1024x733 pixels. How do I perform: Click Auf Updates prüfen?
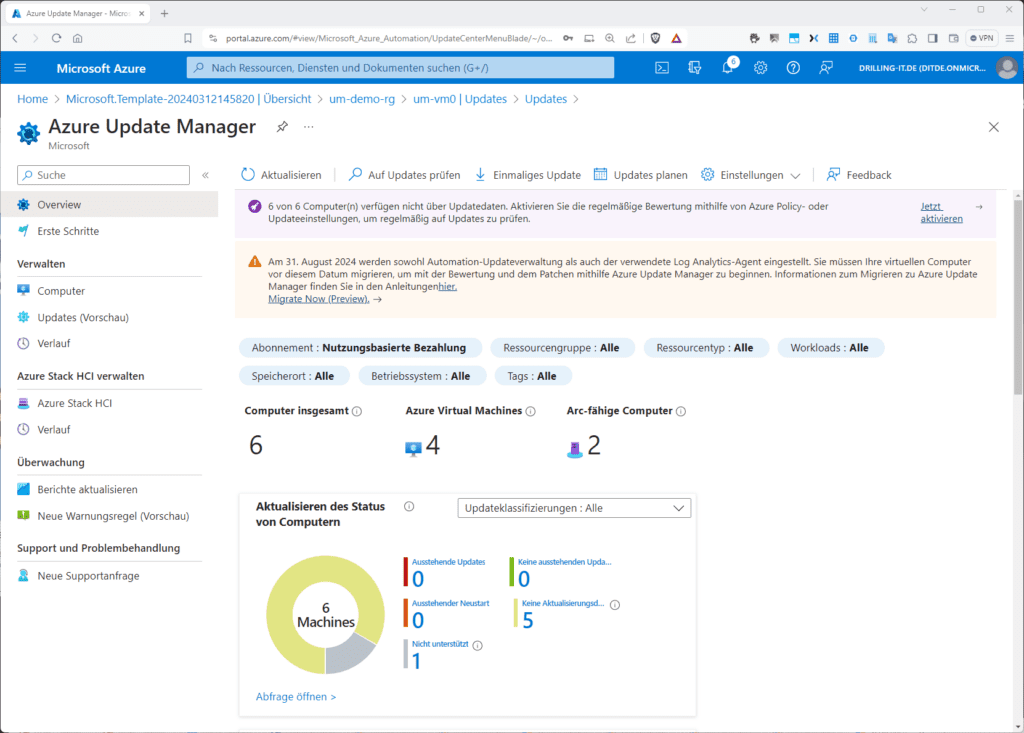click(404, 175)
